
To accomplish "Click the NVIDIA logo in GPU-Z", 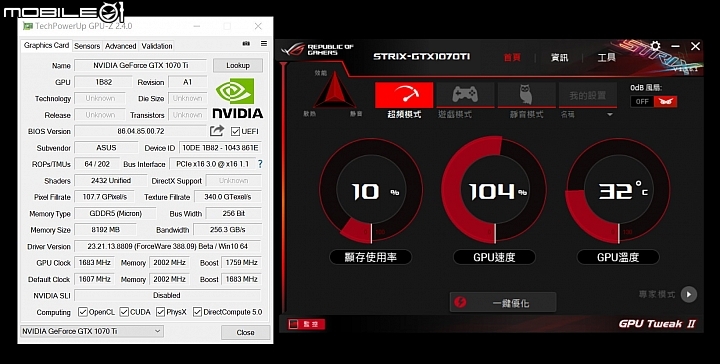I will coord(237,98).
